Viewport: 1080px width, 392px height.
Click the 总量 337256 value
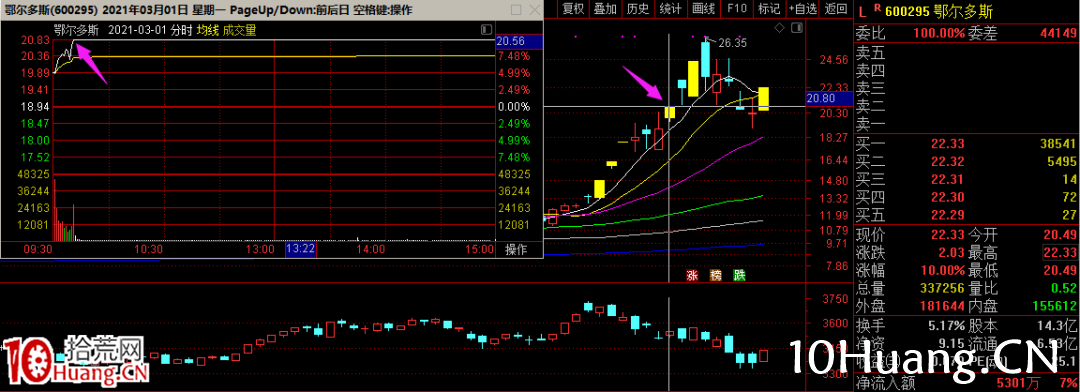(x=944, y=288)
